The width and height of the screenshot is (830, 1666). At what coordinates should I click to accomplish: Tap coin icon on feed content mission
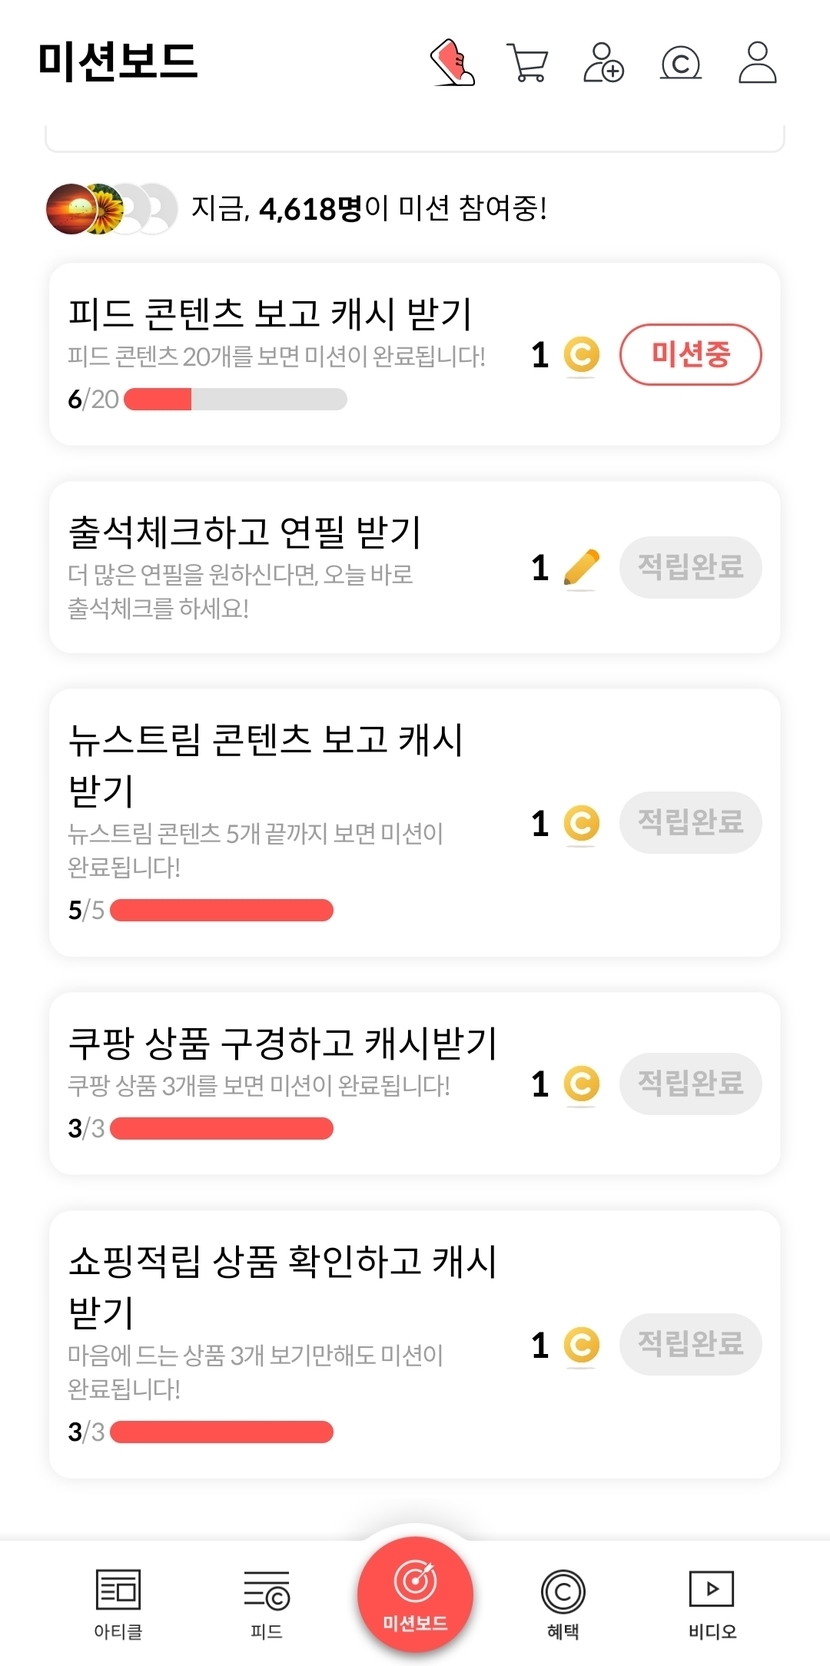tap(581, 355)
